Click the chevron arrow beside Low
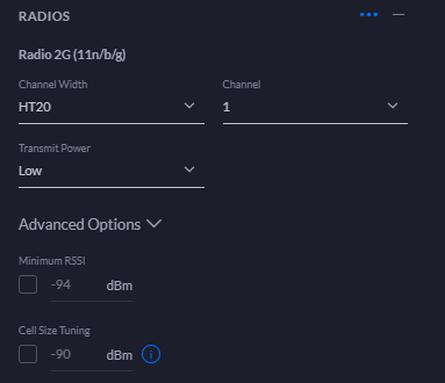The image size is (445, 383). (189, 169)
